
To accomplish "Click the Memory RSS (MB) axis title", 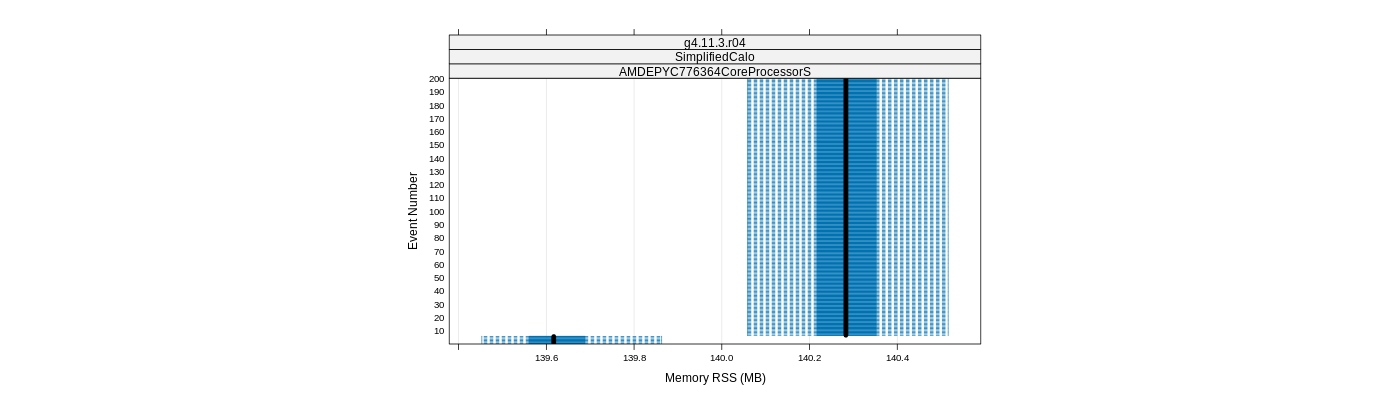I will tap(715, 378).
